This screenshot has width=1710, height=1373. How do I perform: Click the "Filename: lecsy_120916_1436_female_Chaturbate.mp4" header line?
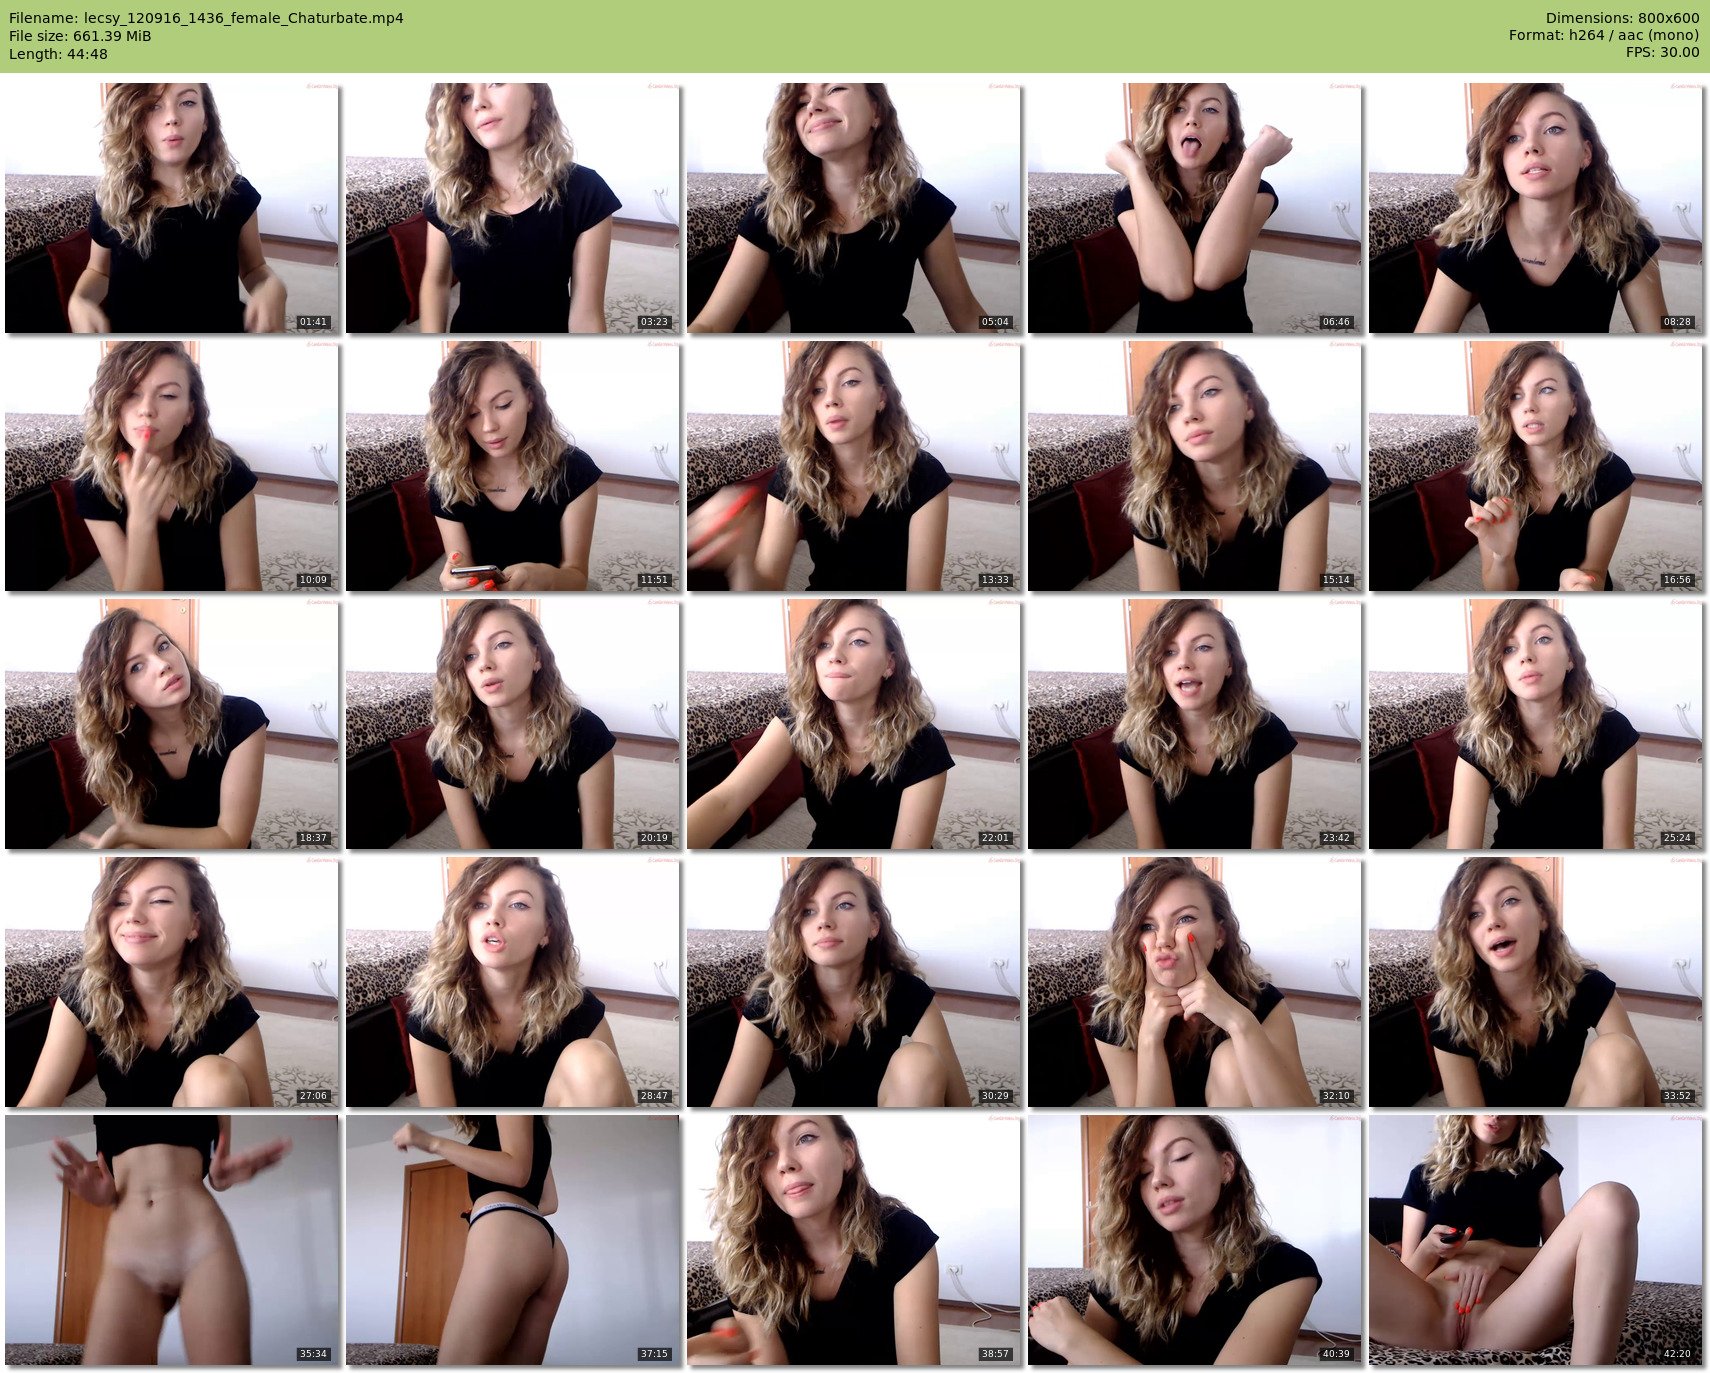click(x=206, y=18)
